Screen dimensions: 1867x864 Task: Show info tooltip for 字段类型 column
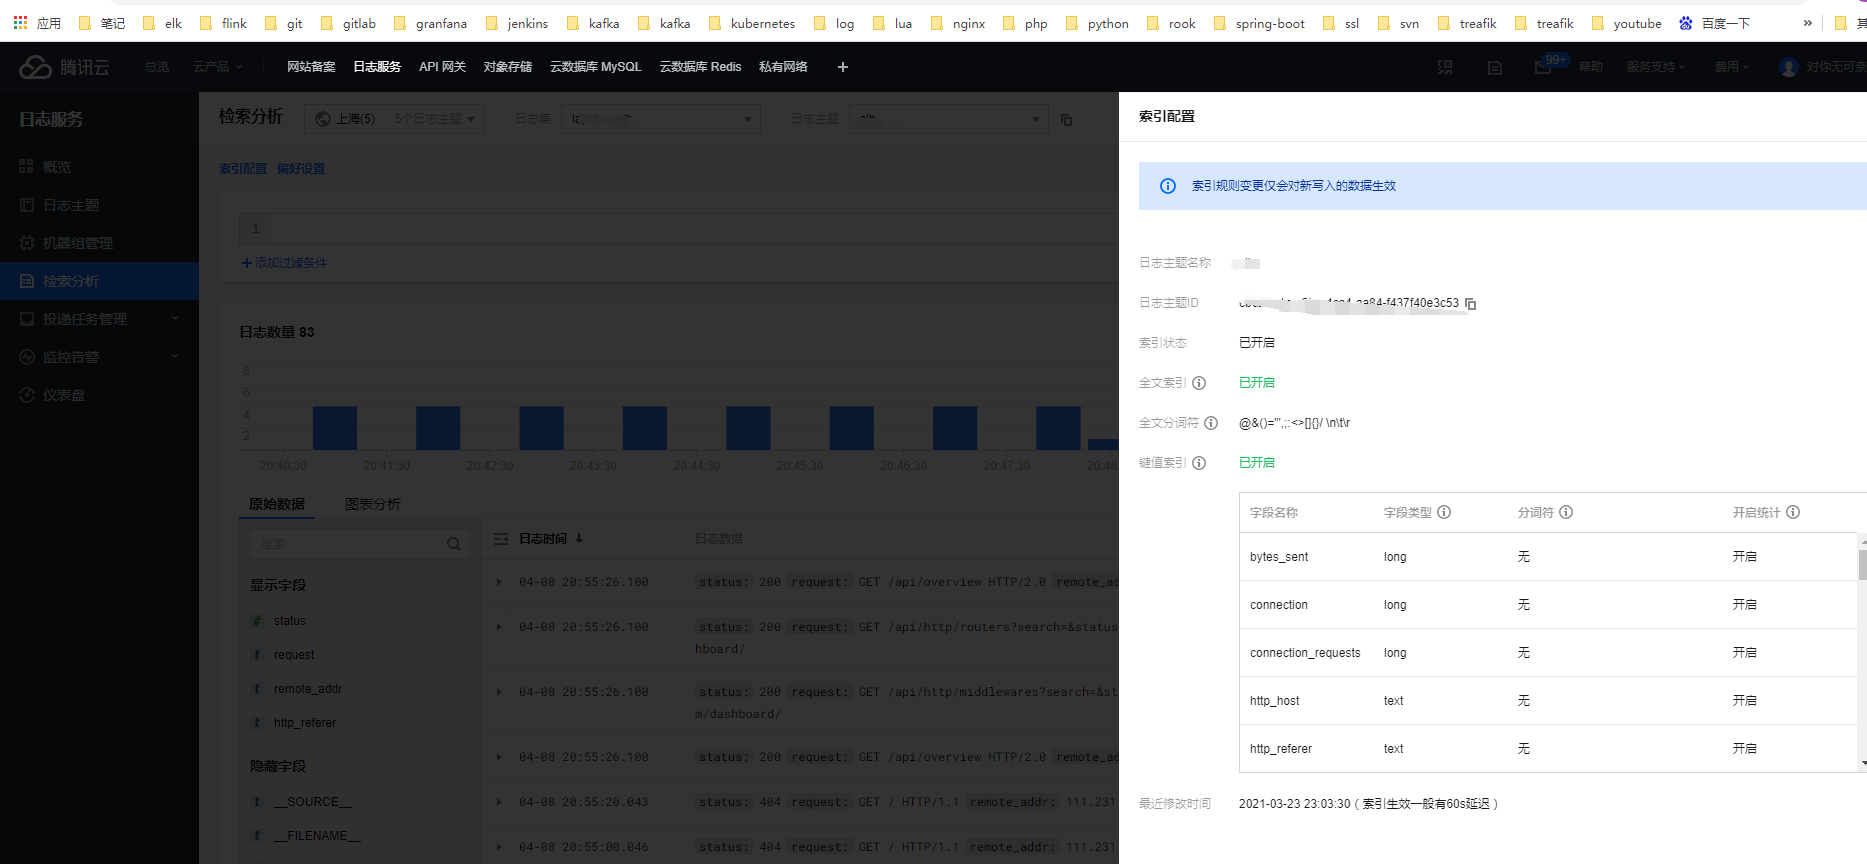click(x=1444, y=512)
